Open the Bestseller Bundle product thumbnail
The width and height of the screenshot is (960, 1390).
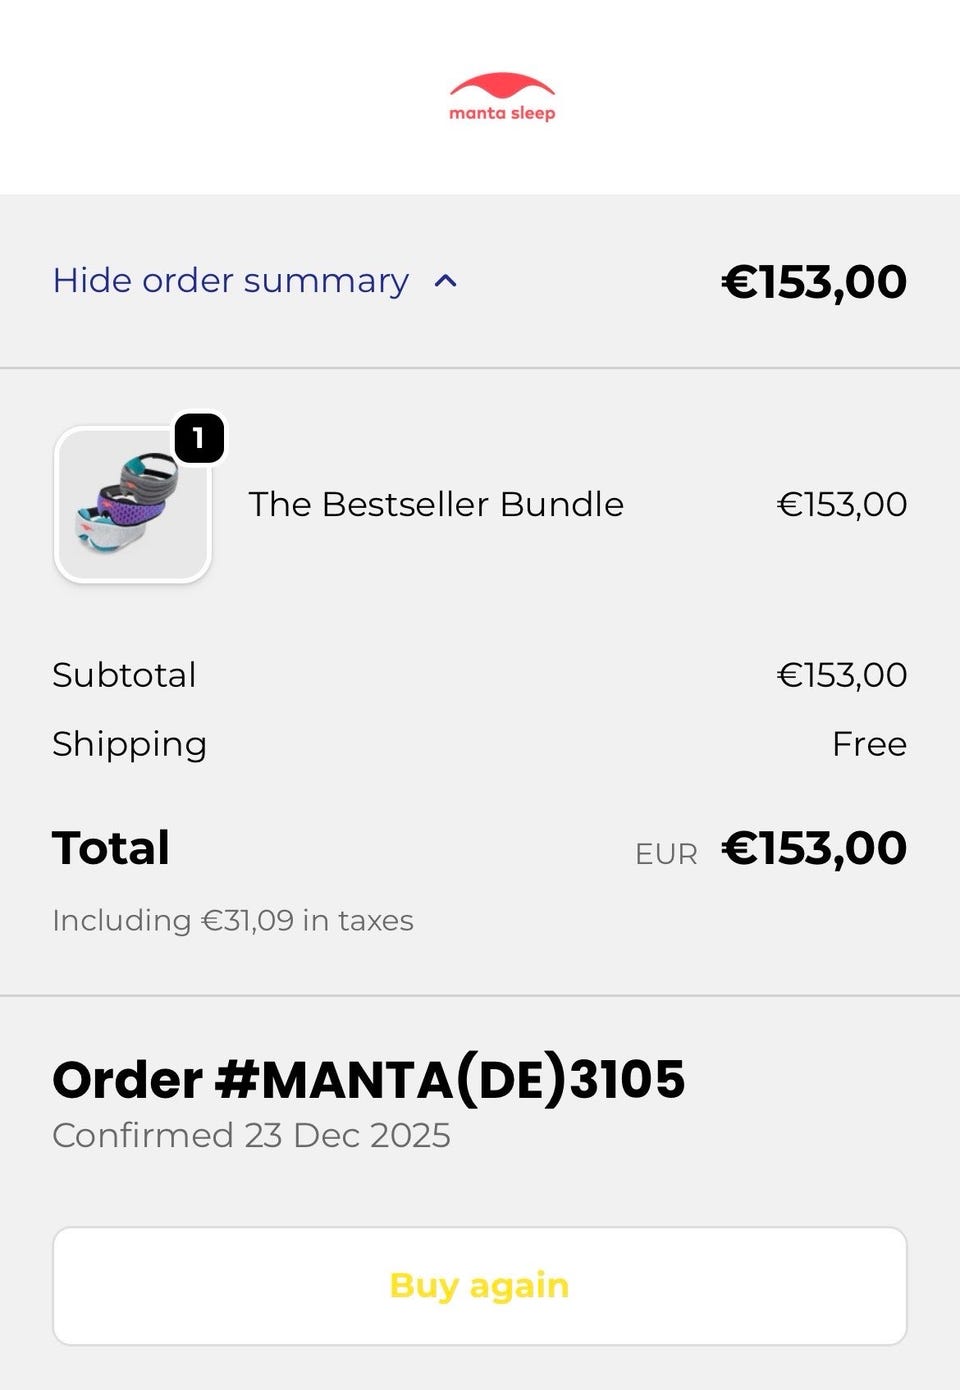click(x=132, y=505)
